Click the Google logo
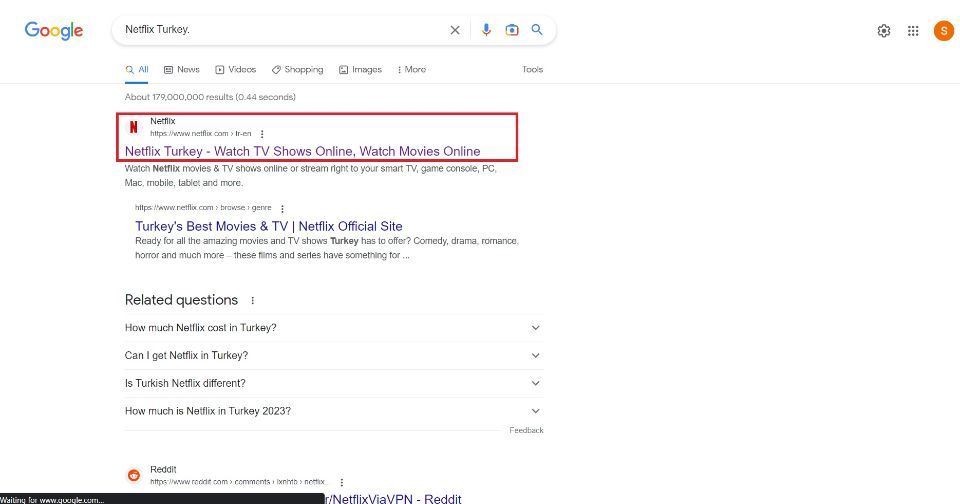The height and width of the screenshot is (504, 960). click(53, 30)
